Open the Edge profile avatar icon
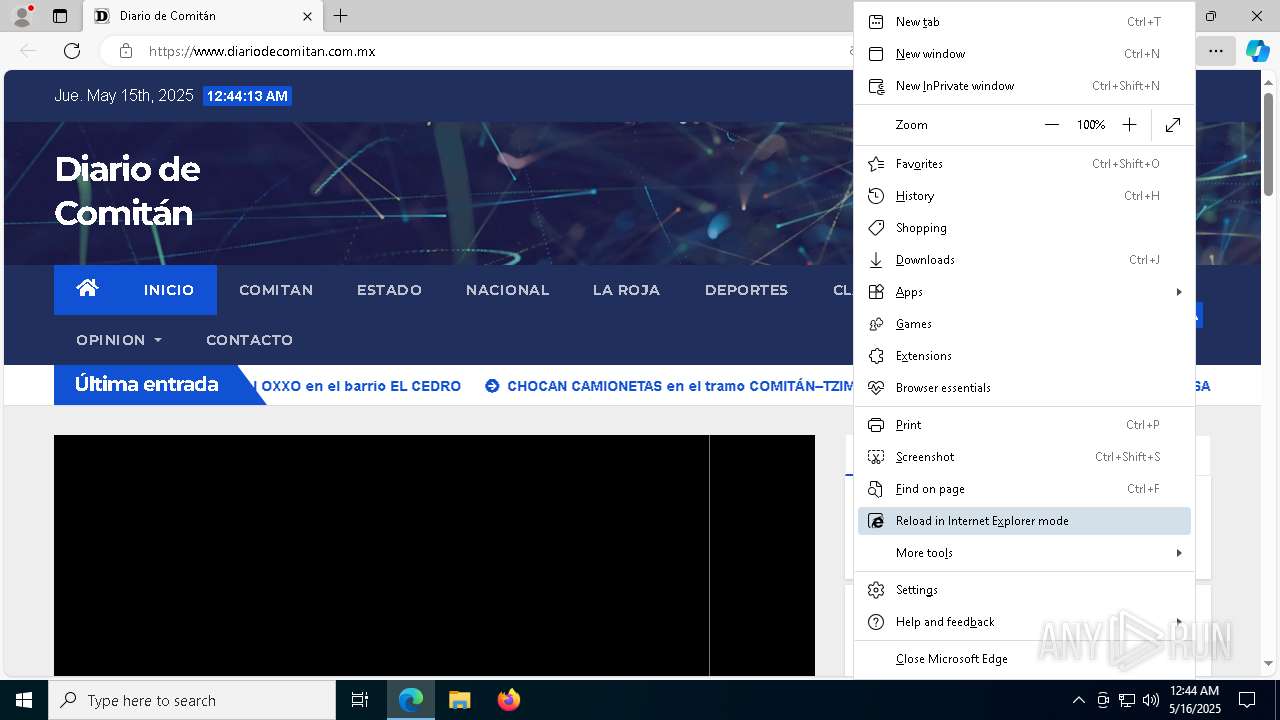Image resolution: width=1280 pixels, height=720 pixels. click(22, 16)
